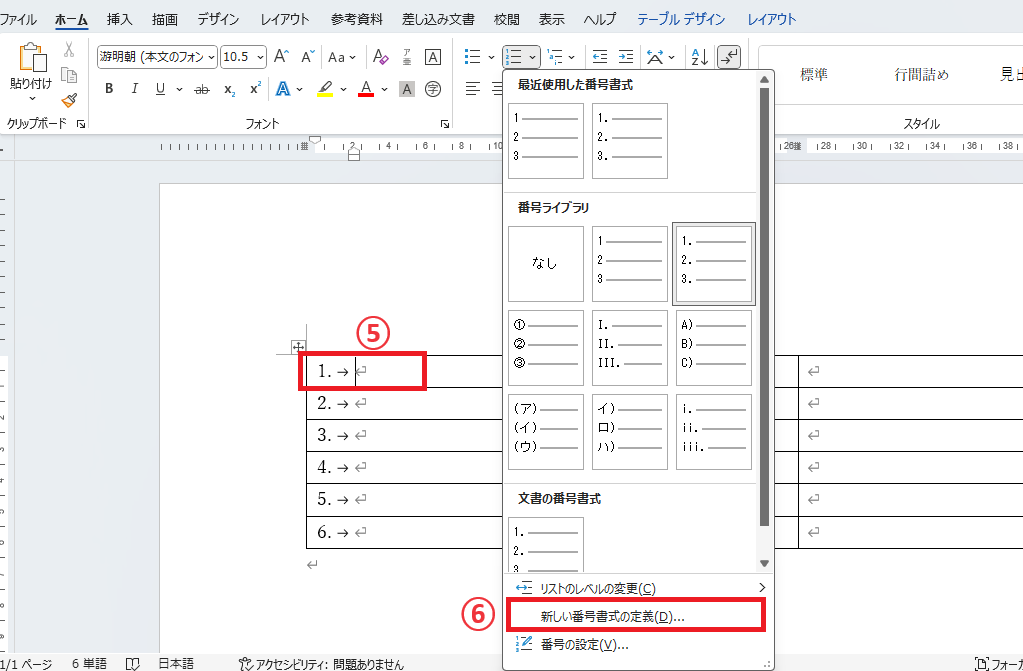Clear all formatting with the eraser icon
This screenshot has height=671, width=1023.
380,57
